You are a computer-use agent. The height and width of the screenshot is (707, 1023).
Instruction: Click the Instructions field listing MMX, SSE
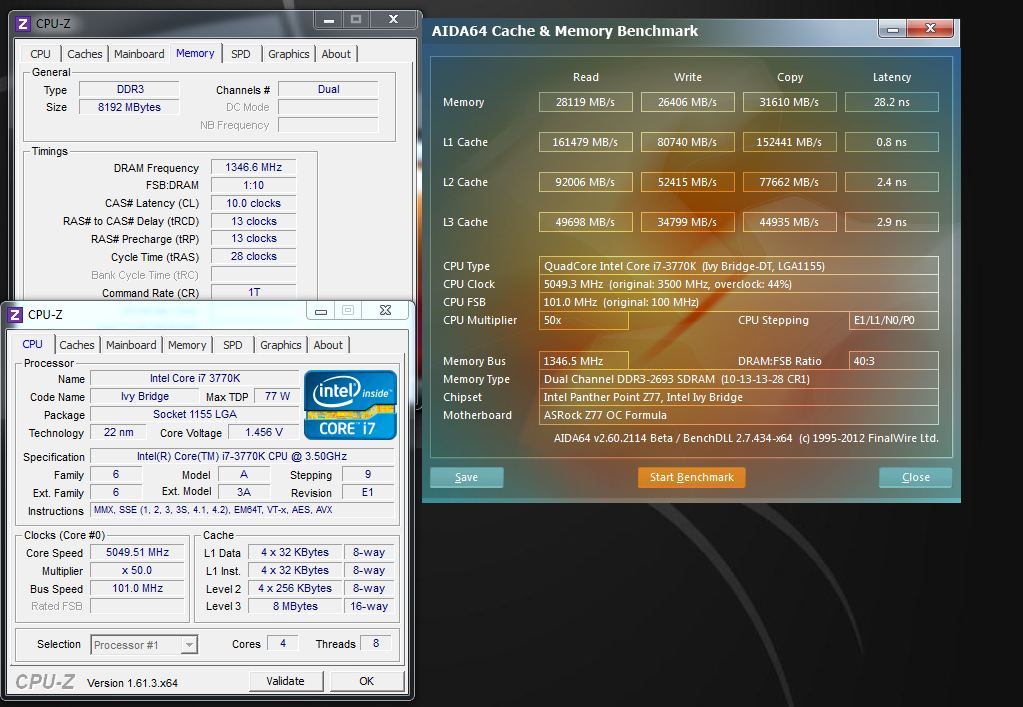242,510
